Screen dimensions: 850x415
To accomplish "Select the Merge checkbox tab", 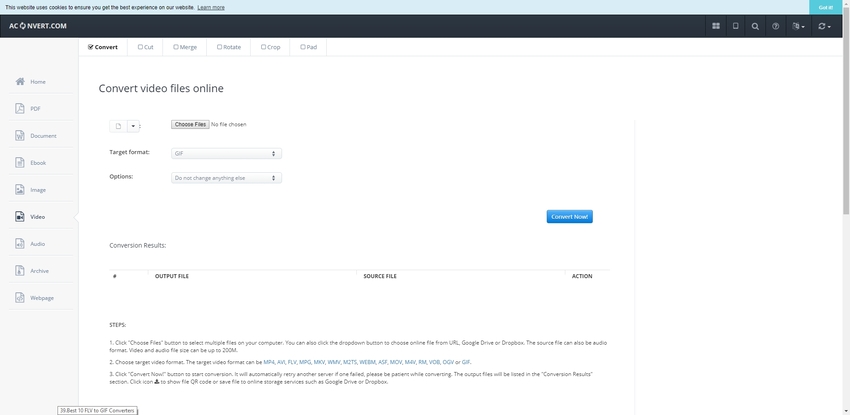I will pyautogui.click(x=185, y=46).
